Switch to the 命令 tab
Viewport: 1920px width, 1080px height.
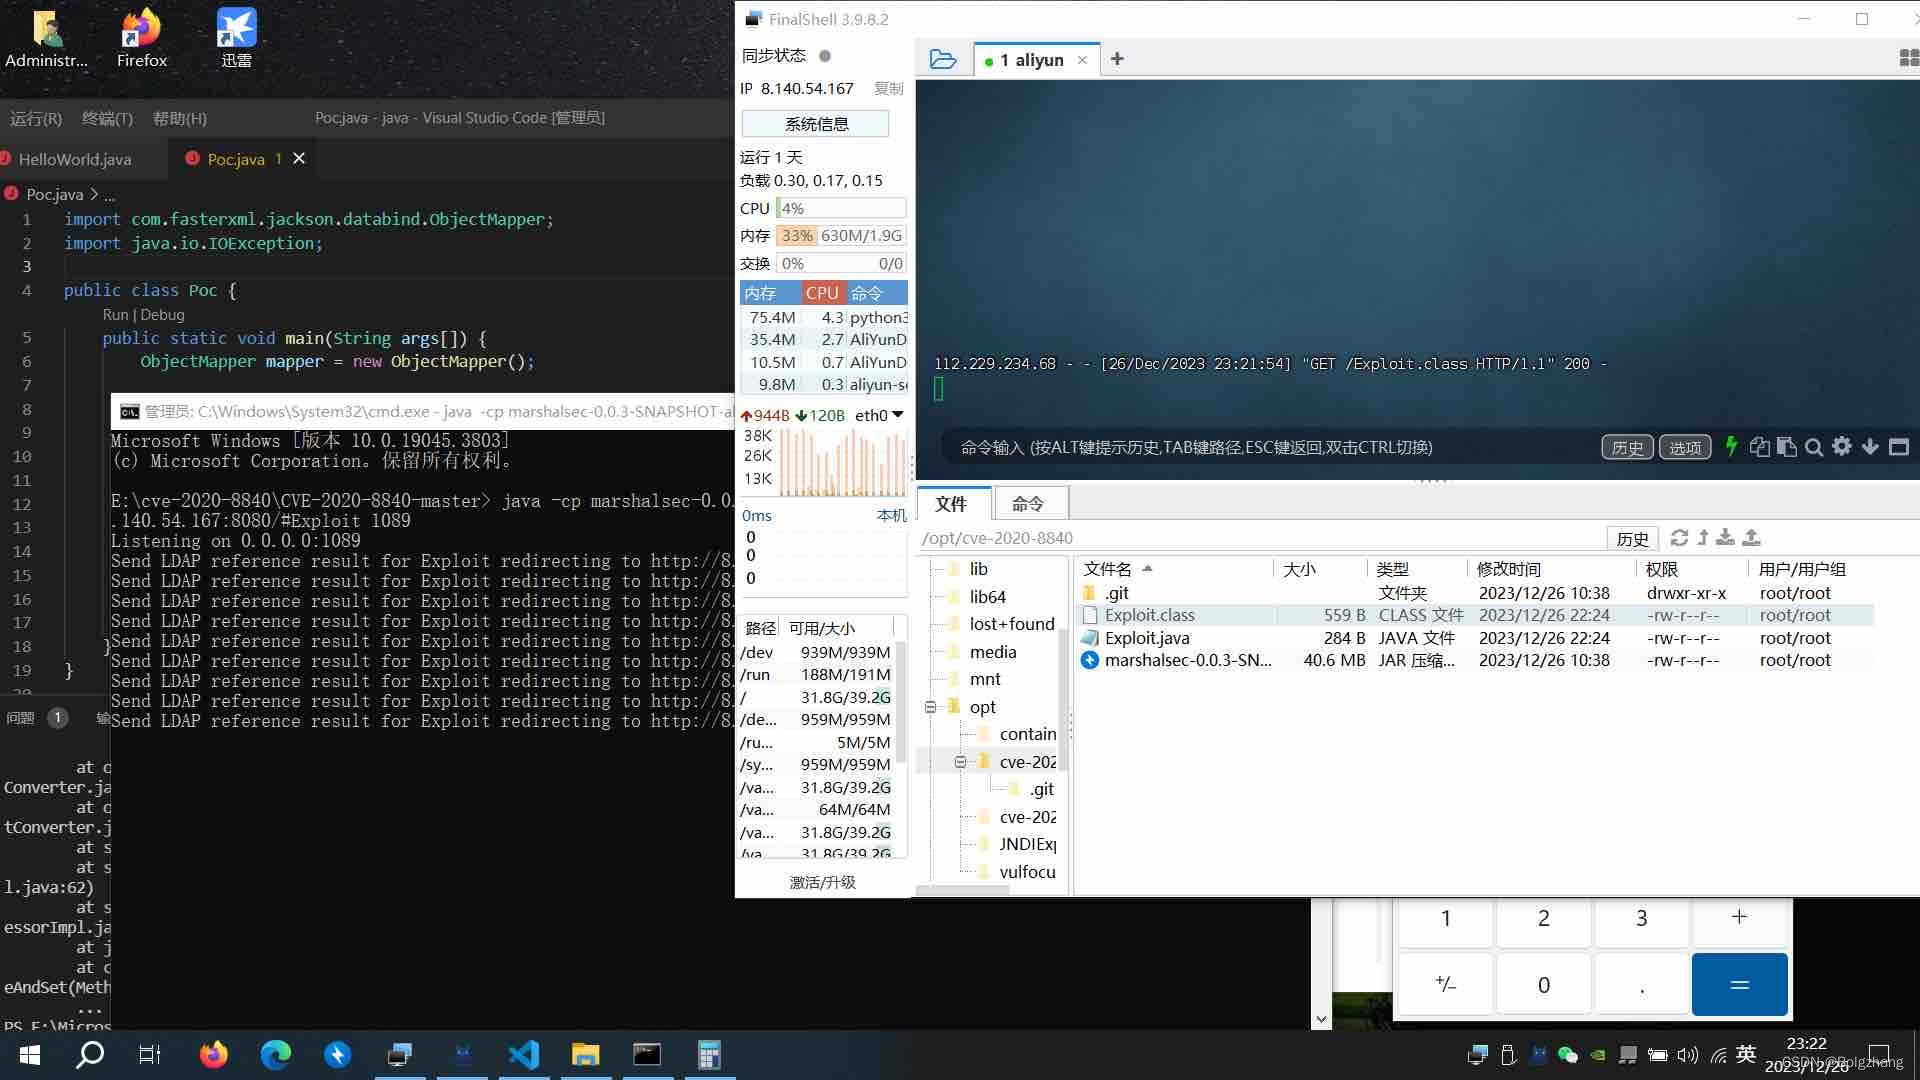(x=1029, y=504)
